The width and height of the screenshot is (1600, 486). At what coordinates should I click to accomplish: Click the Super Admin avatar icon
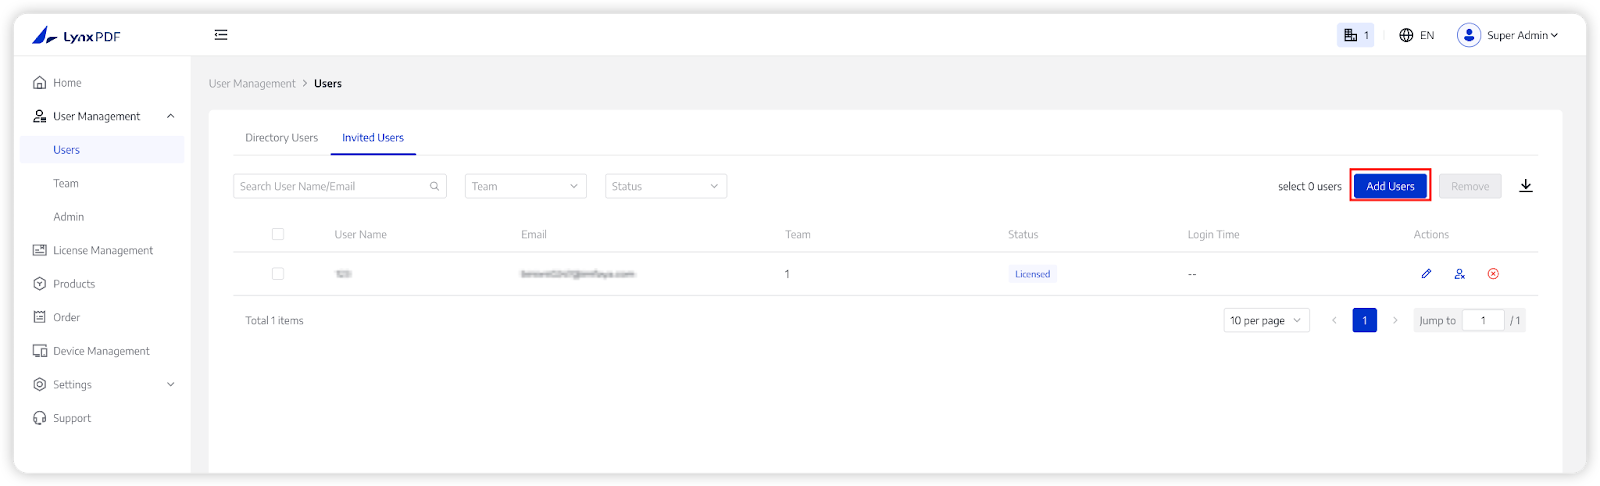pos(1468,35)
